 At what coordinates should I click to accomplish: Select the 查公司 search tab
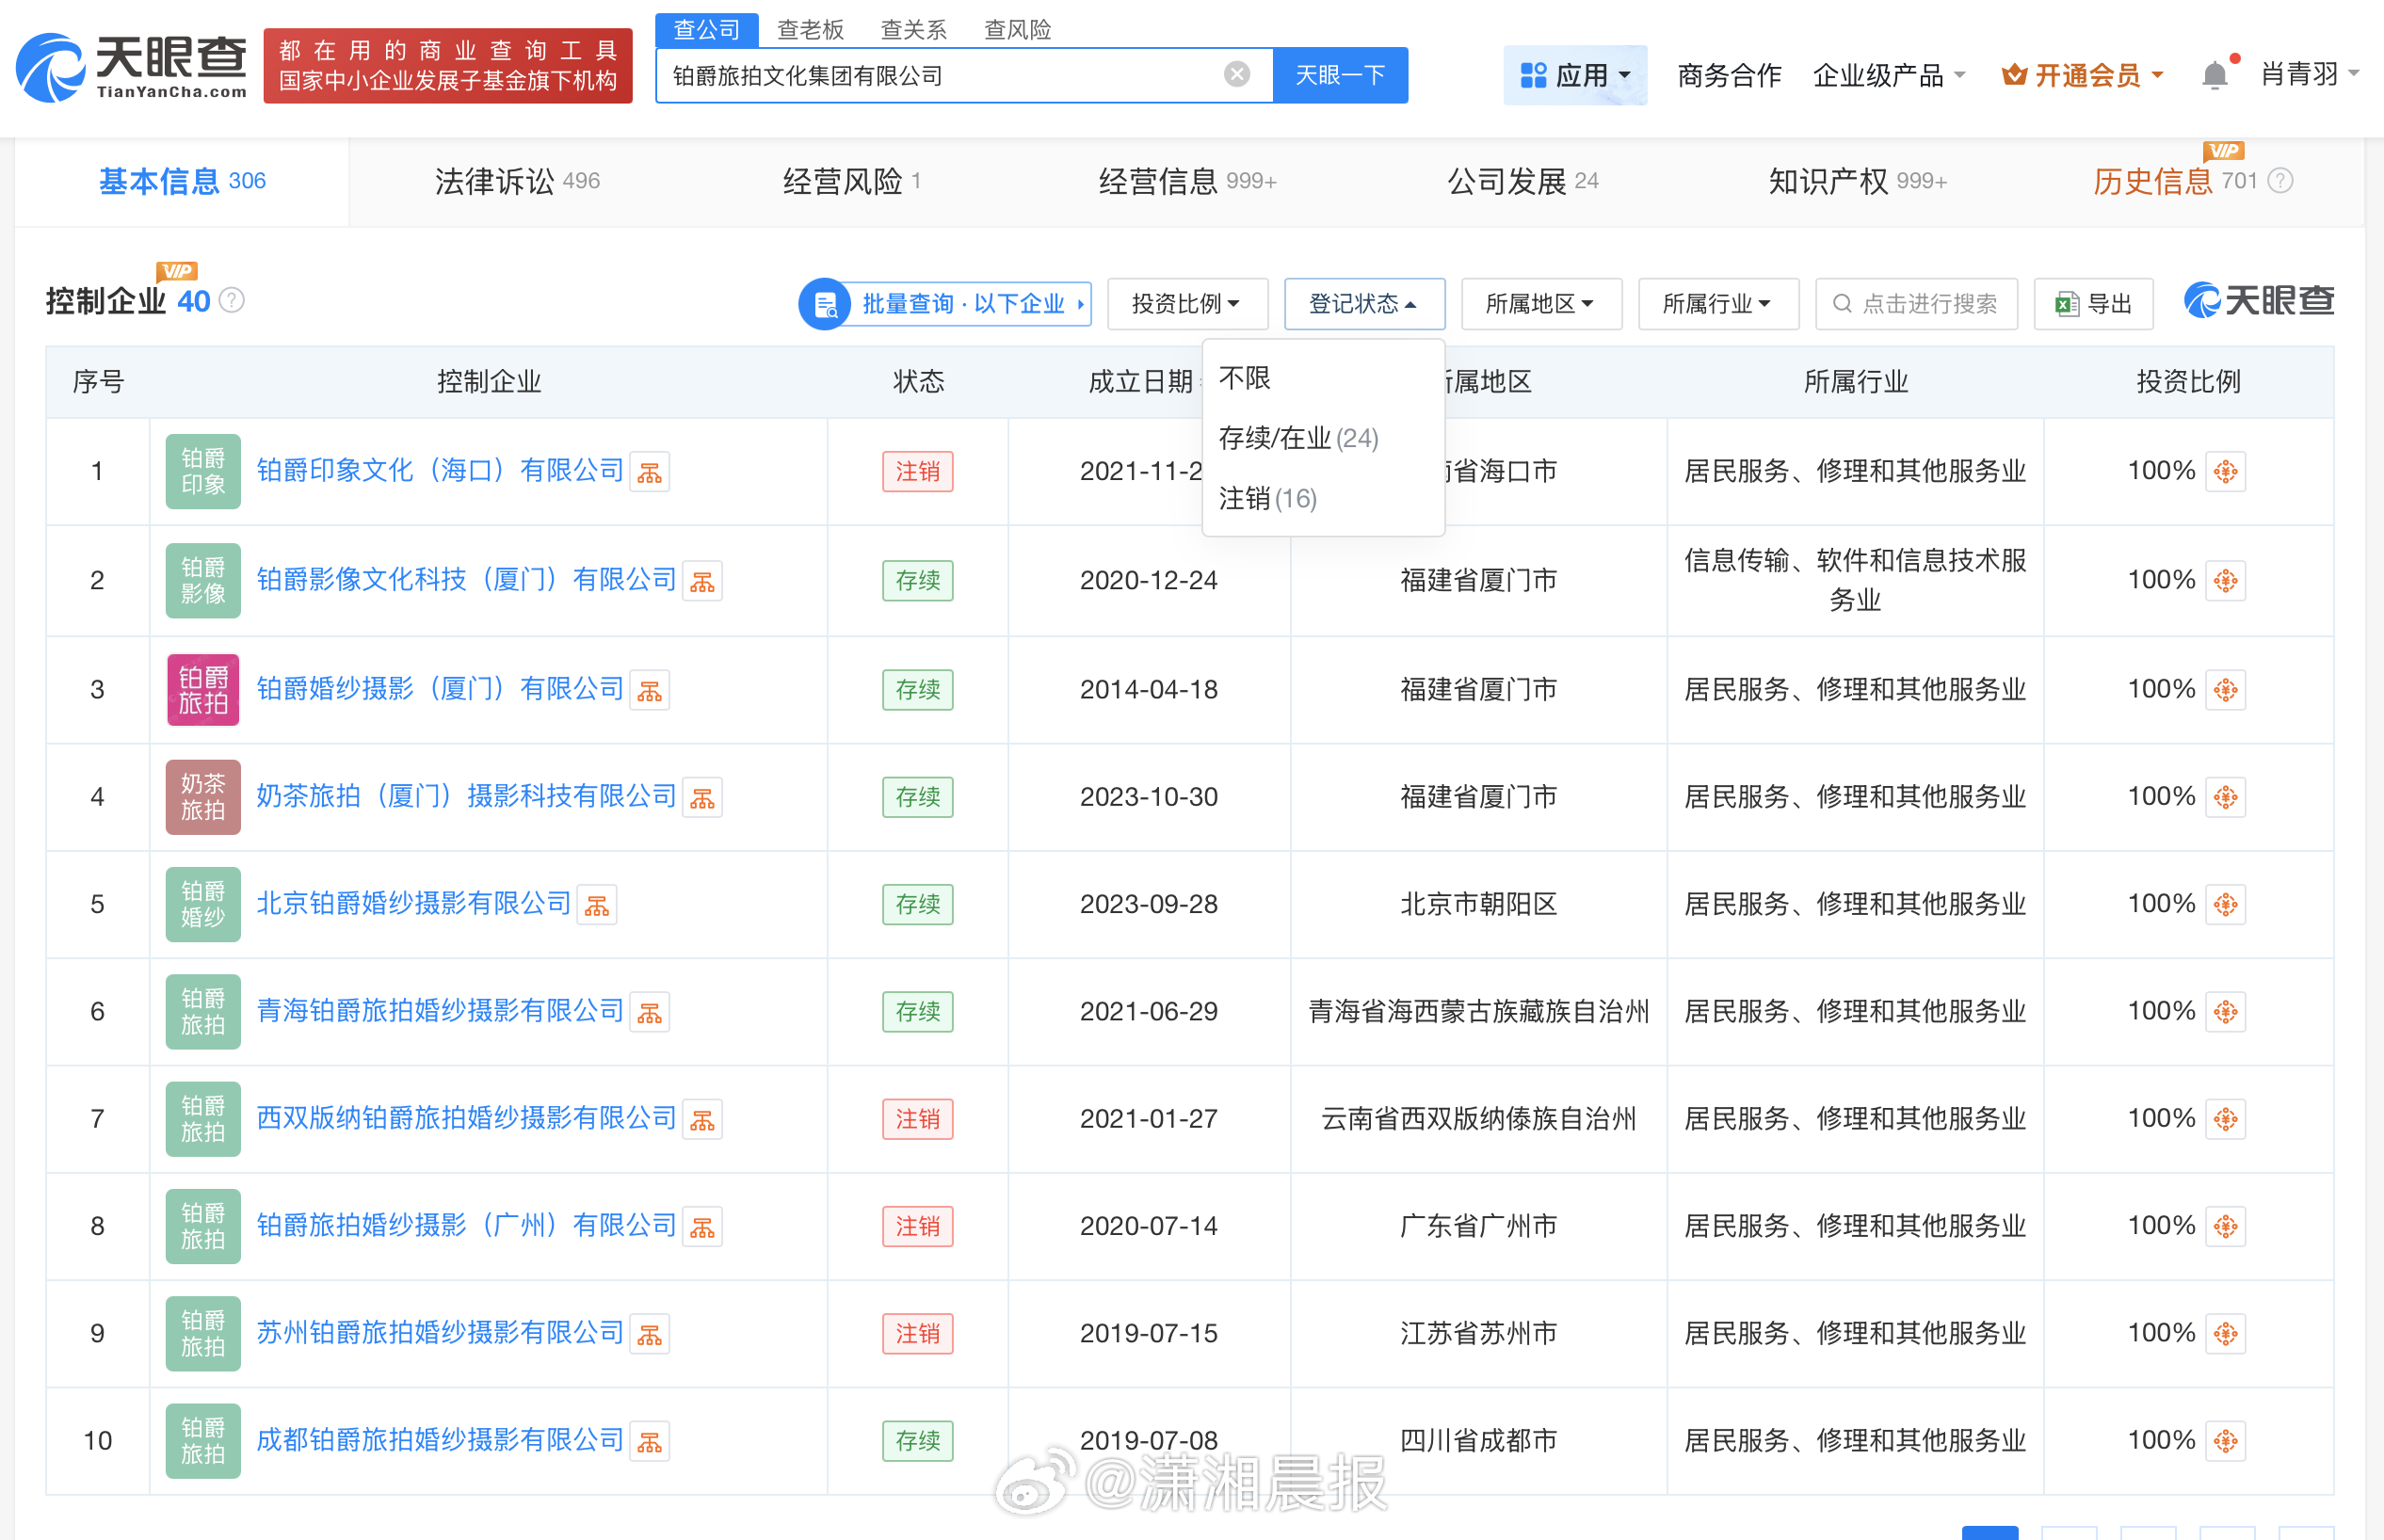(707, 30)
